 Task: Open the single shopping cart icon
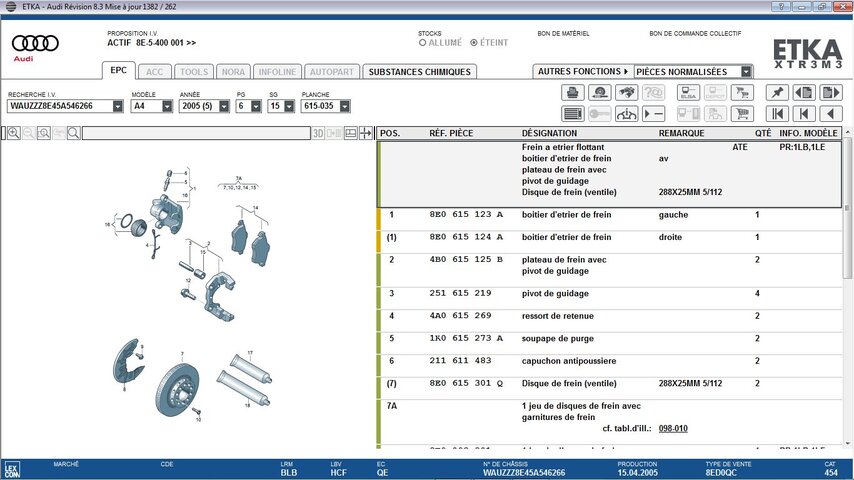tap(742, 114)
